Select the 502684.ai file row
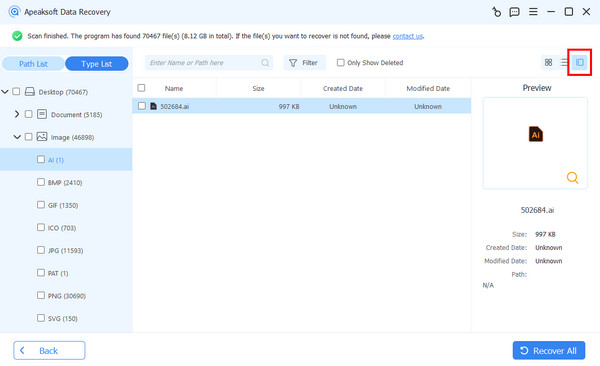Image resolution: width=600 pixels, height=366 pixels. [x=302, y=106]
